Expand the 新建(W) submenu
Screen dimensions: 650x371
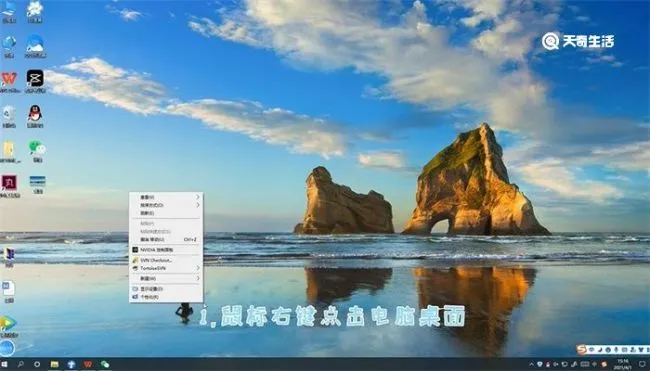[x=166, y=279]
